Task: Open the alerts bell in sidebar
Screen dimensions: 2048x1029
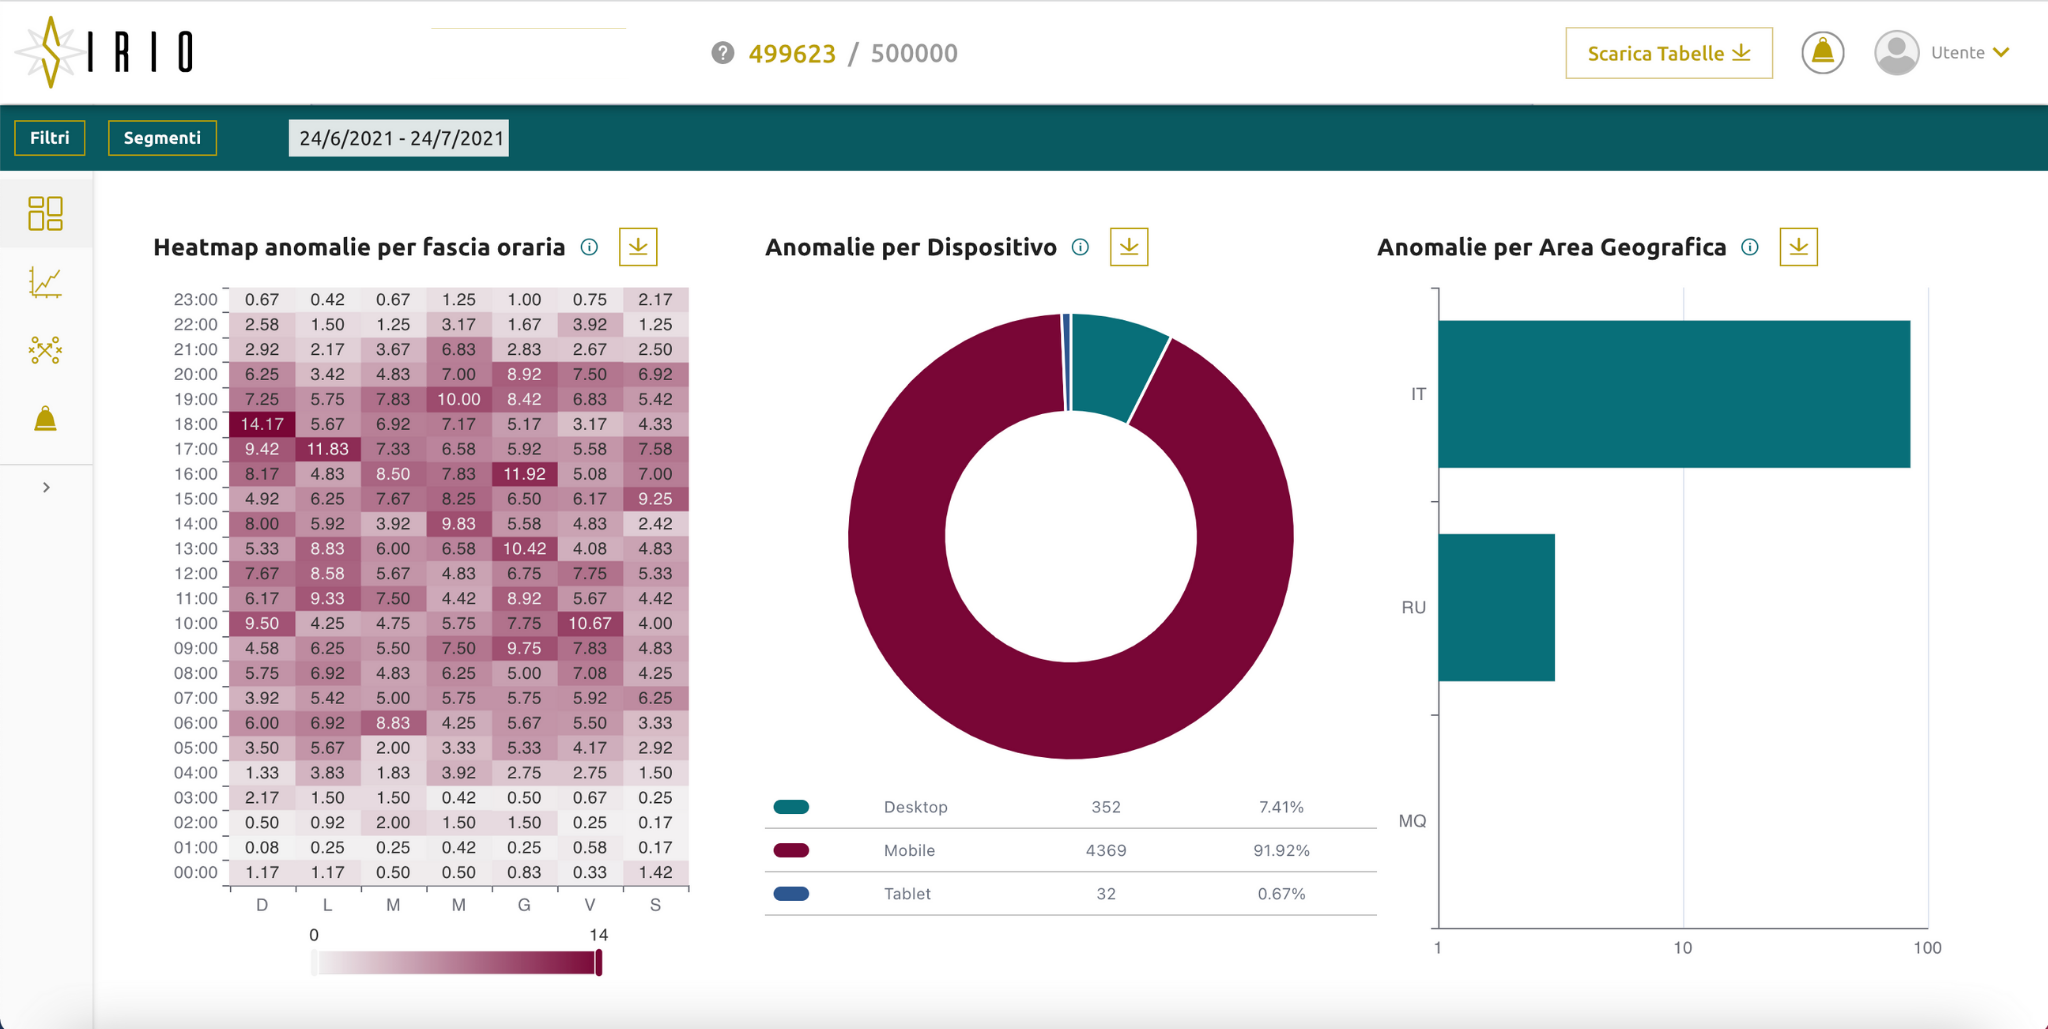Action: click(x=45, y=419)
